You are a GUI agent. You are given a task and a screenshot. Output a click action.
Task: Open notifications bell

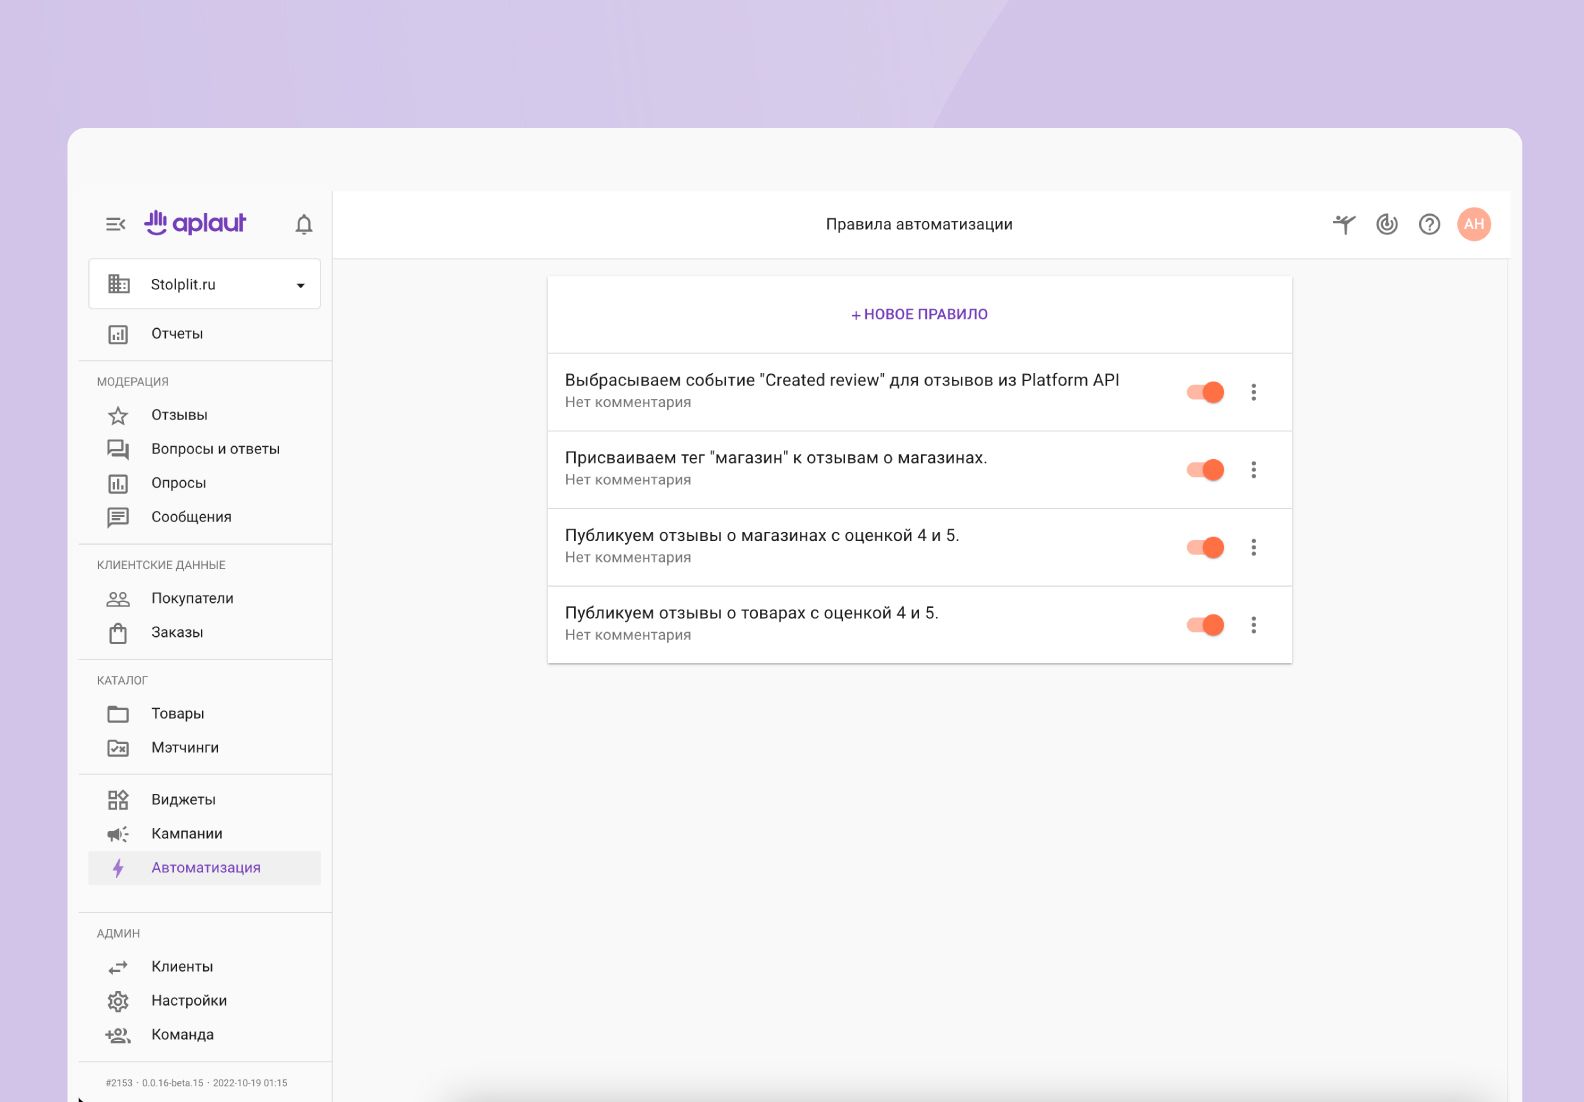pyautogui.click(x=304, y=225)
